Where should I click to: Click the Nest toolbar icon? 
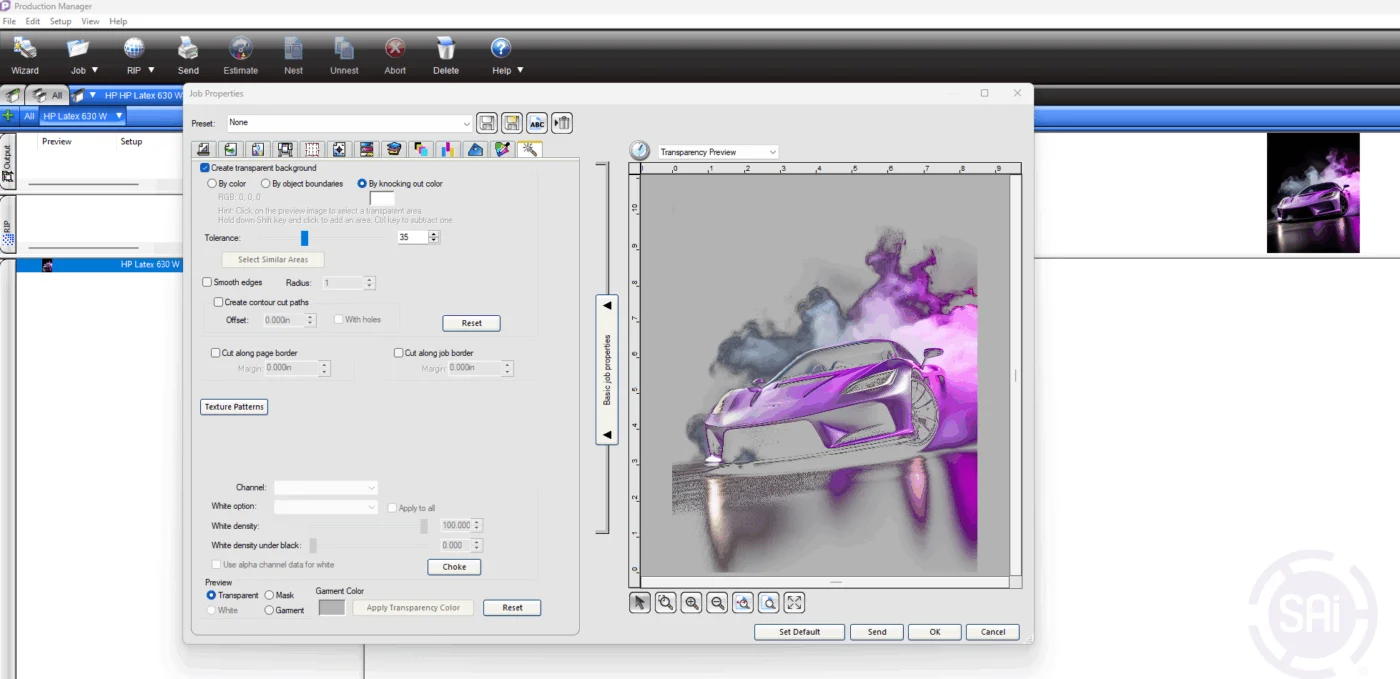293,56
